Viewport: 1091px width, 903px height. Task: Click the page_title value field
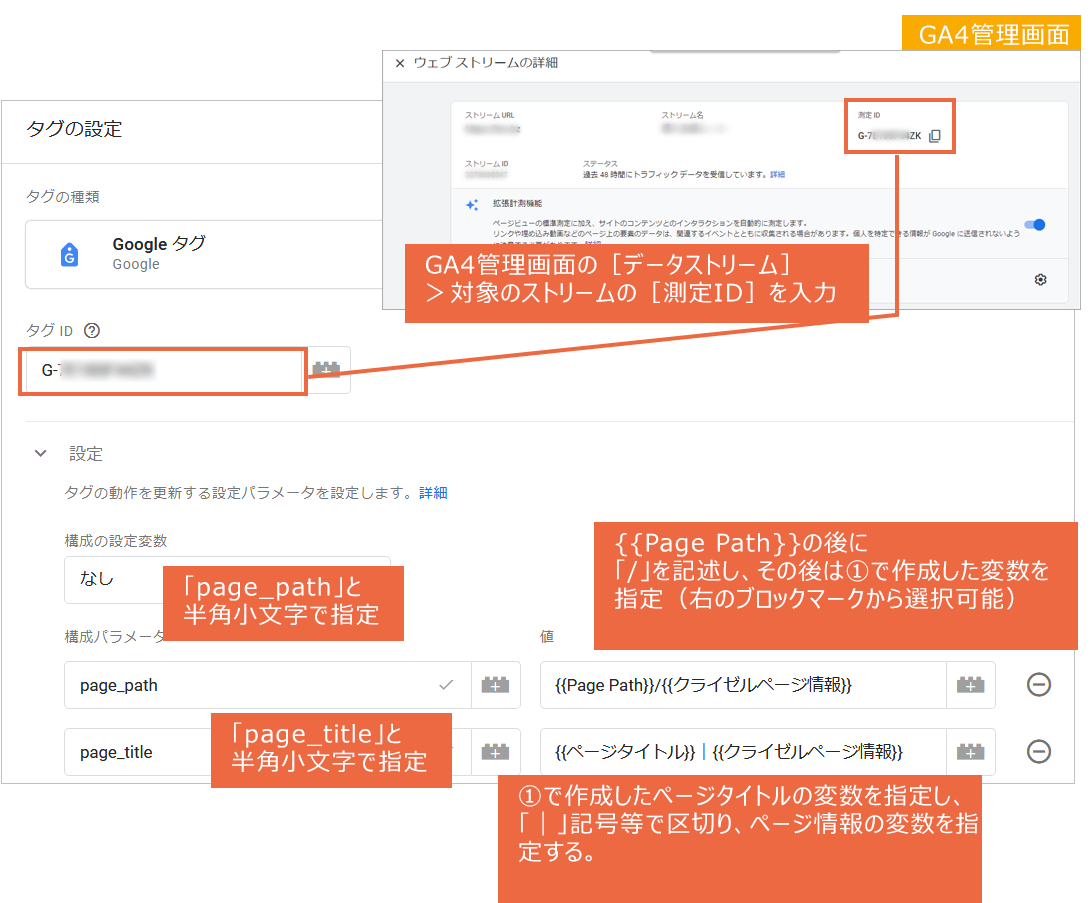click(x=743, y=752)
